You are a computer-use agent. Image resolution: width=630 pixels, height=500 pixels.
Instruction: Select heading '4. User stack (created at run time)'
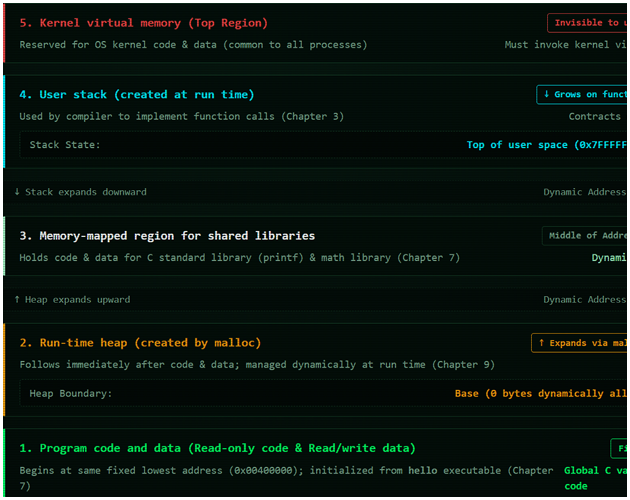137,94
